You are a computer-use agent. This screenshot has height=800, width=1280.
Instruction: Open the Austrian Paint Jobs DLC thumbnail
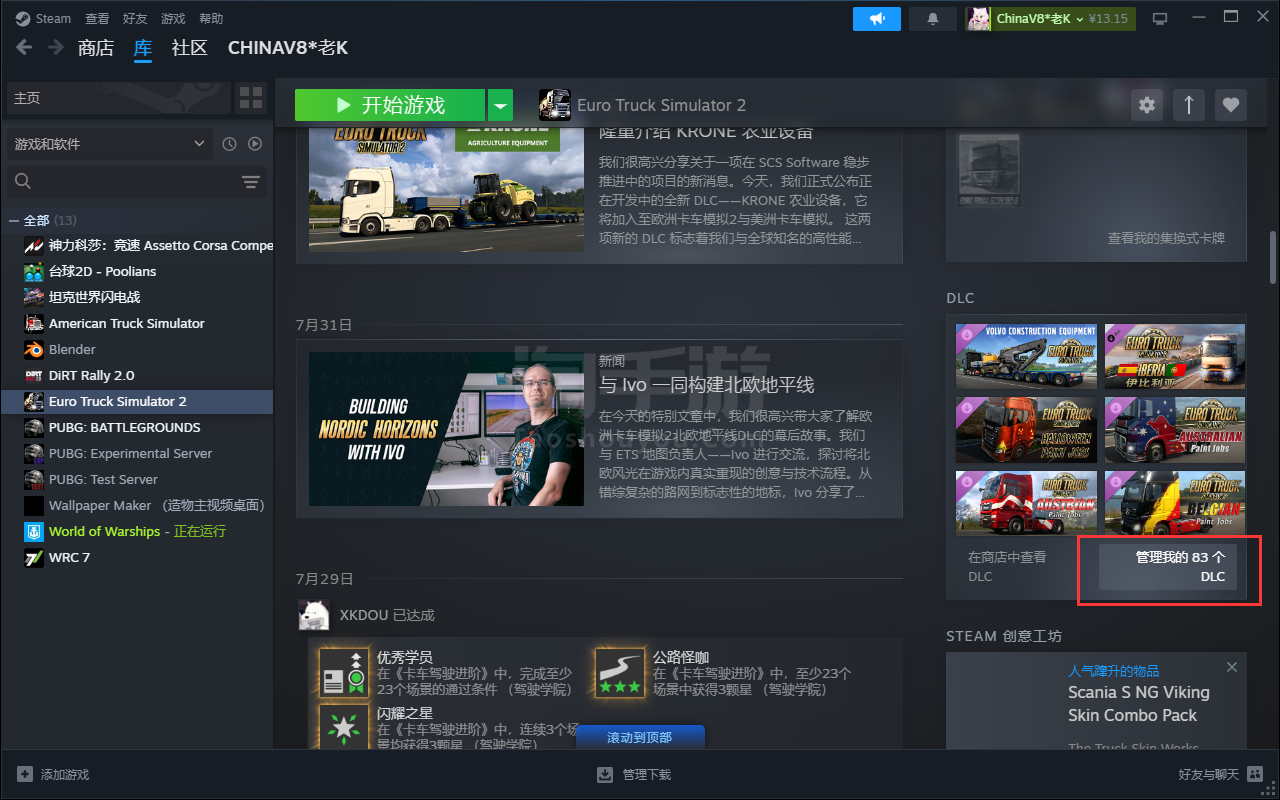pos(1026,502)
